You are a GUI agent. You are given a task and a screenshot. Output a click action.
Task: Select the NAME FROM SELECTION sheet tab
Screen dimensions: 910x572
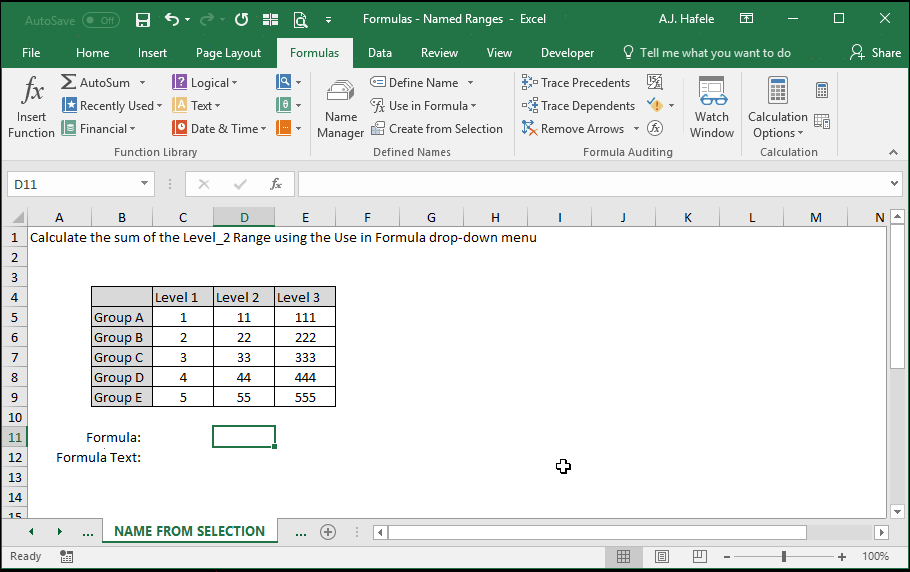pos(190,531)
